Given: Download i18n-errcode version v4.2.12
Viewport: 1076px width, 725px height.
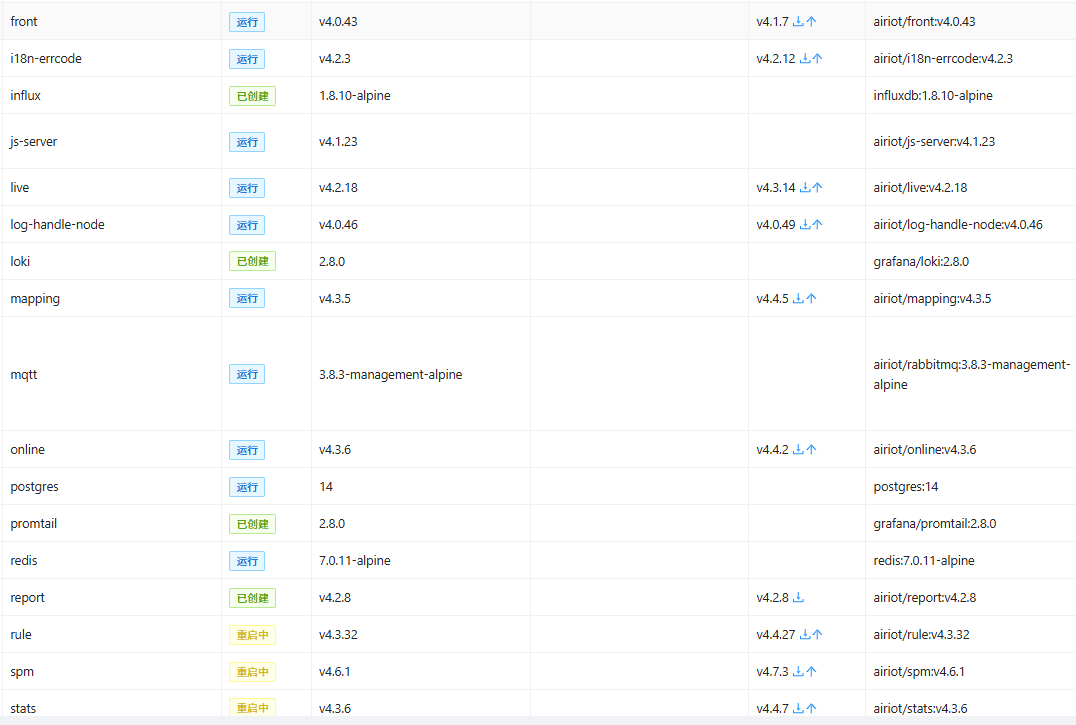Looking at the screenshot, I should [805, 58].
